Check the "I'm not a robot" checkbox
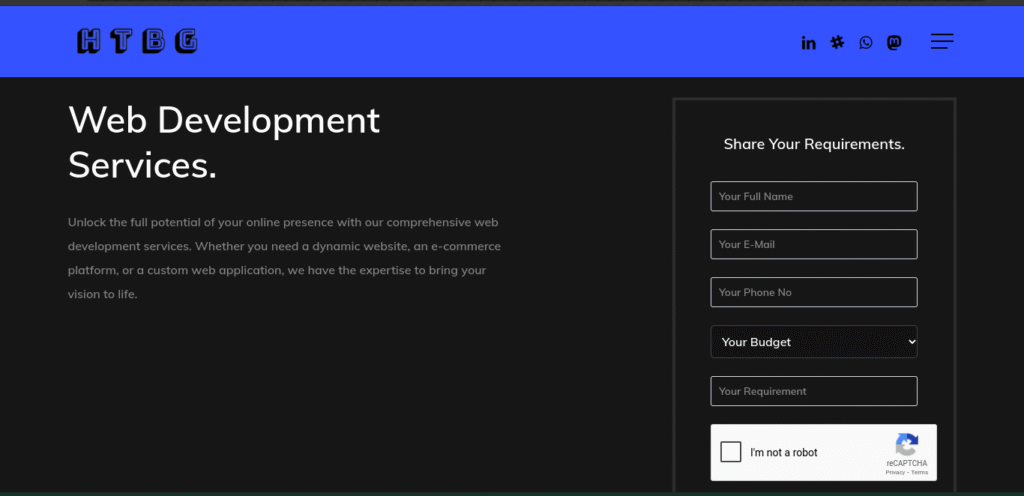Screen dimensions: 1024x496 pyautogui.click(x=731, y=452)
